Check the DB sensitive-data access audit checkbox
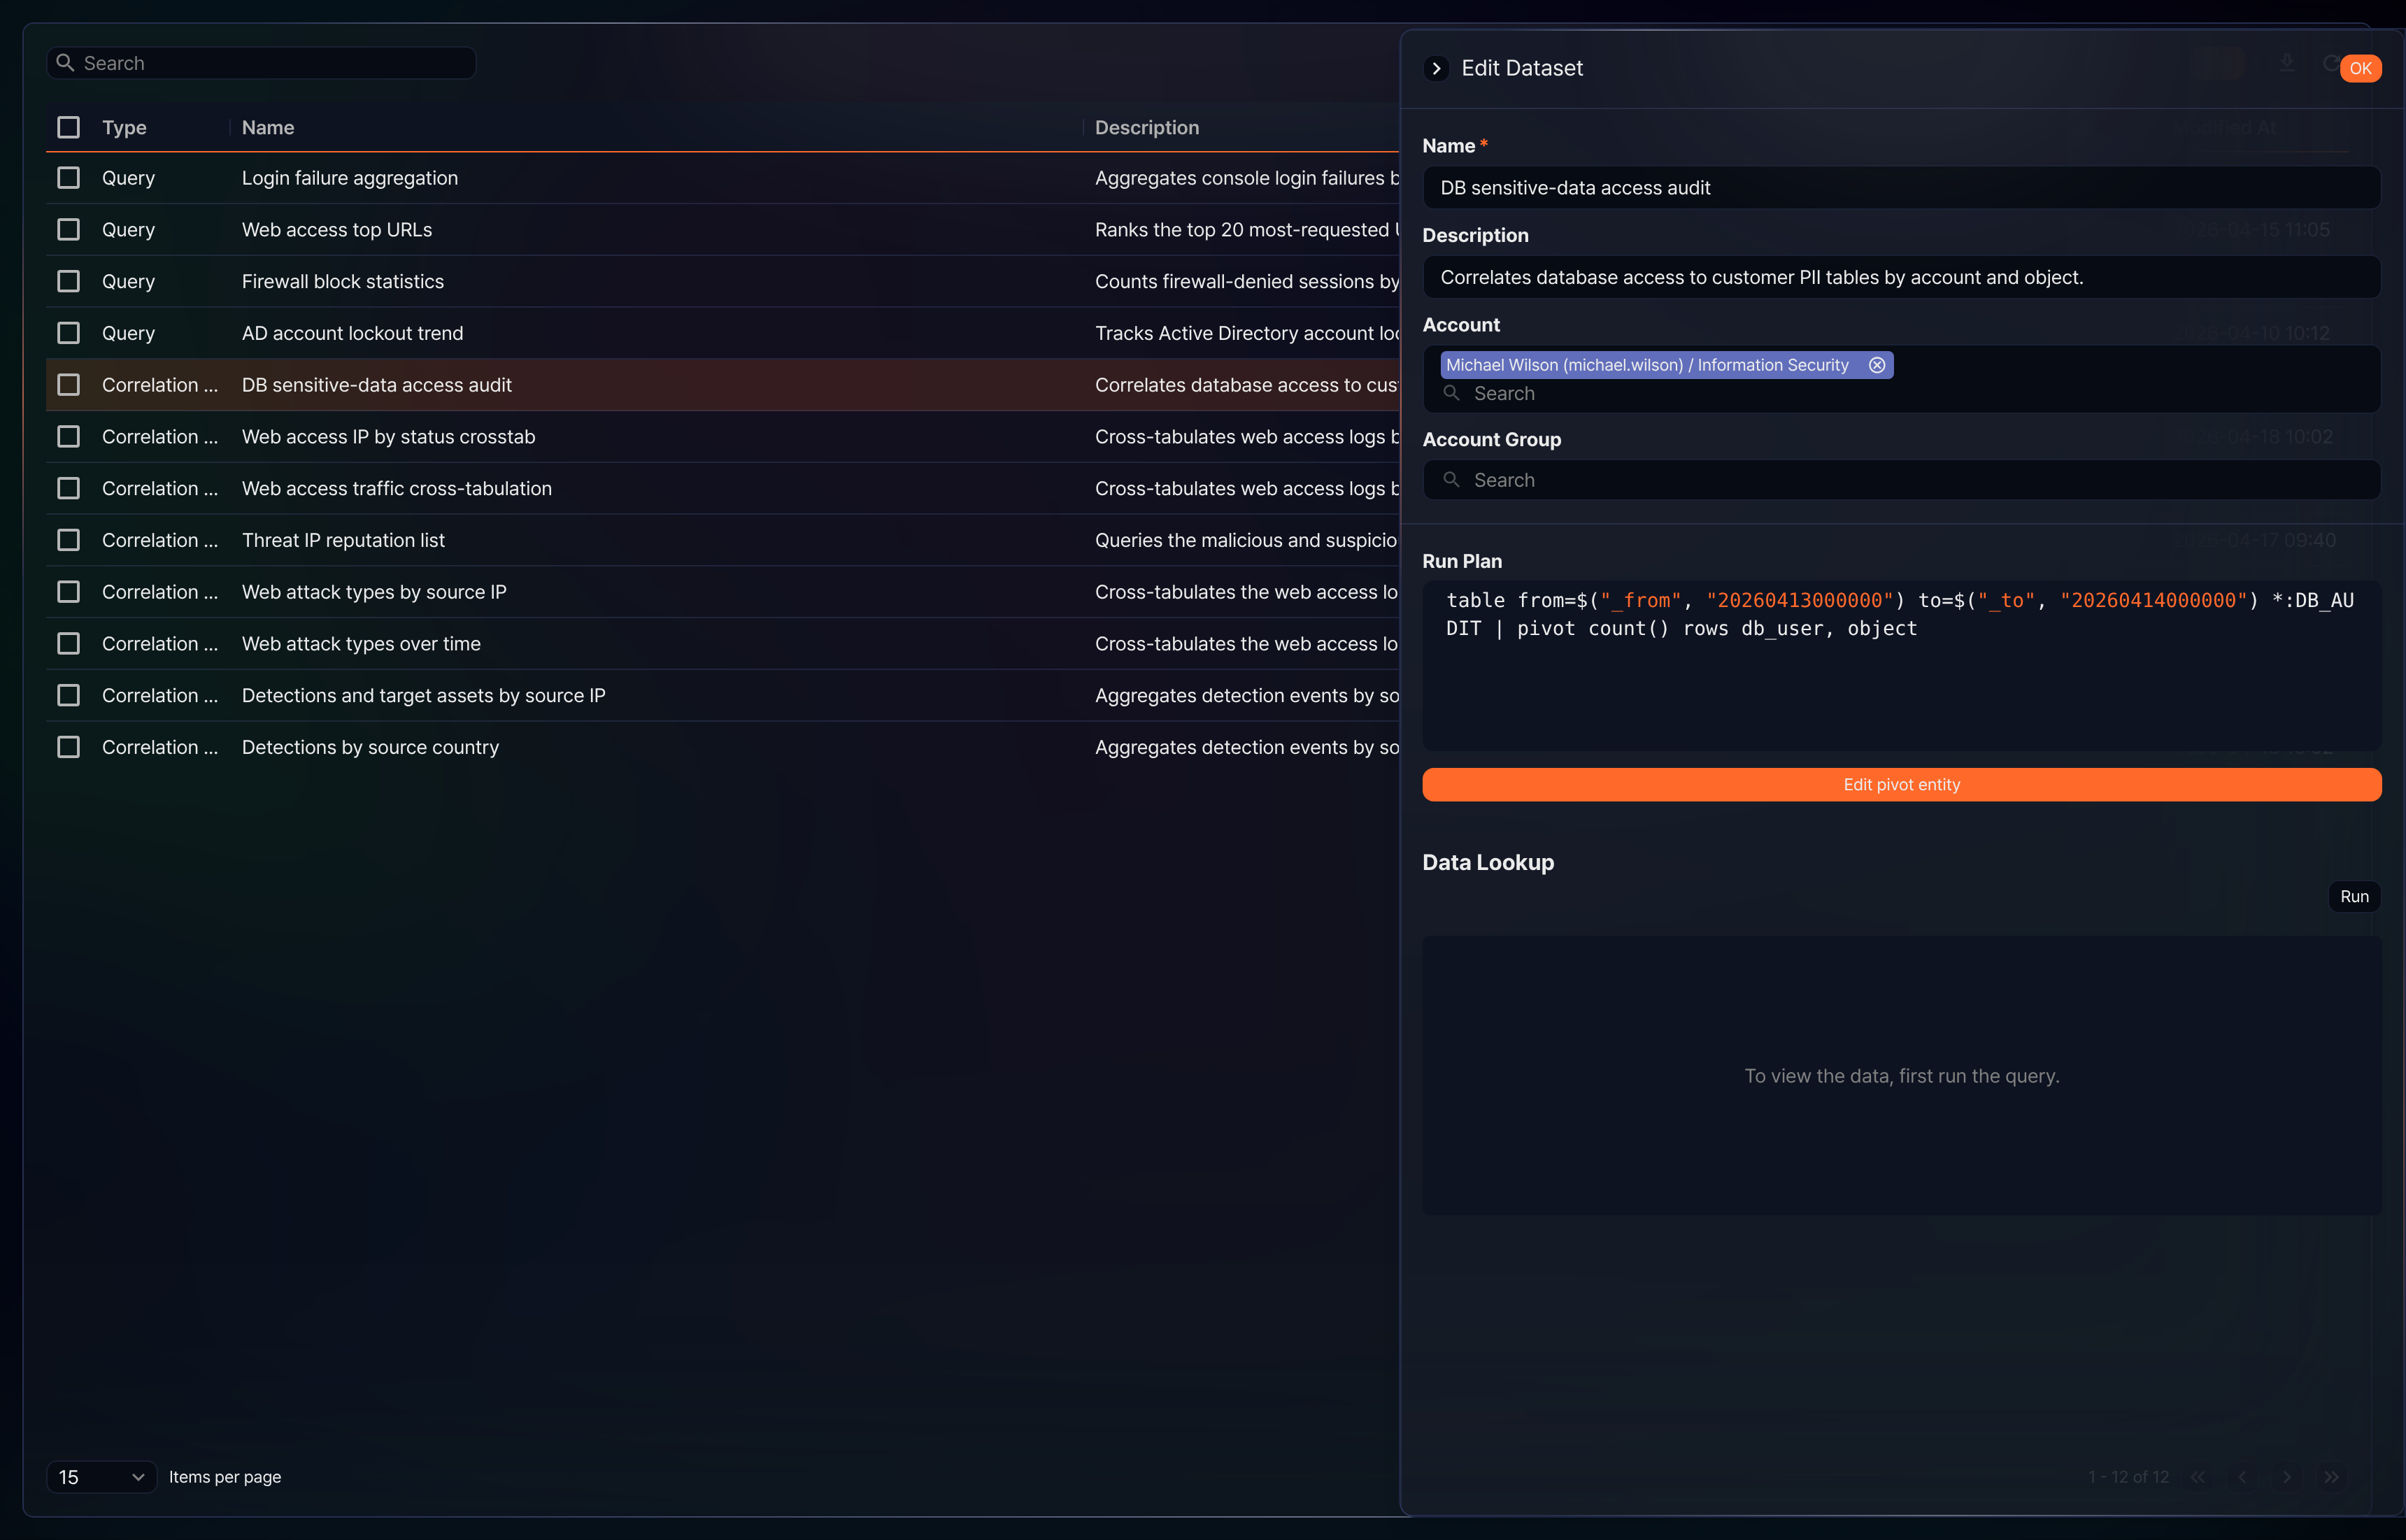Screen dimensions: 2406x1540 coord(68,385)
